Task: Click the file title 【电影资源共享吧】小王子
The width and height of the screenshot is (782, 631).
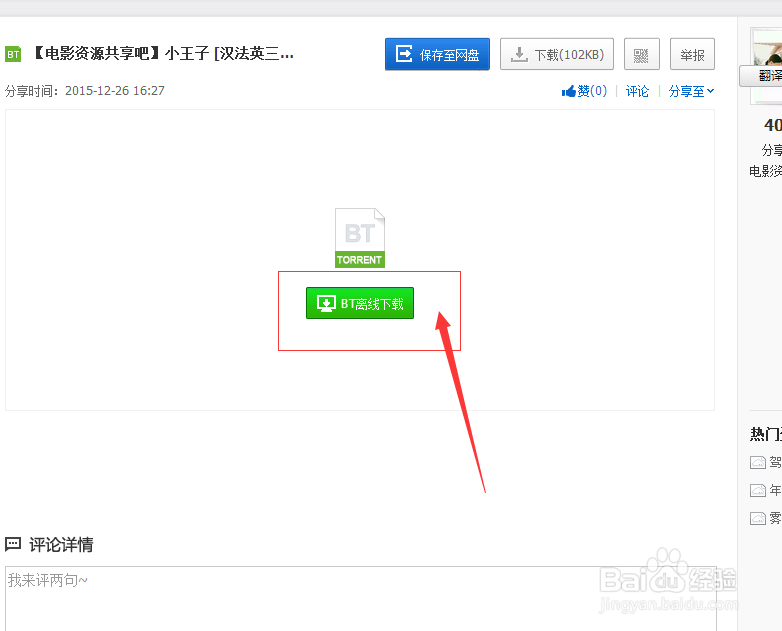Action: tap(163, 53)
